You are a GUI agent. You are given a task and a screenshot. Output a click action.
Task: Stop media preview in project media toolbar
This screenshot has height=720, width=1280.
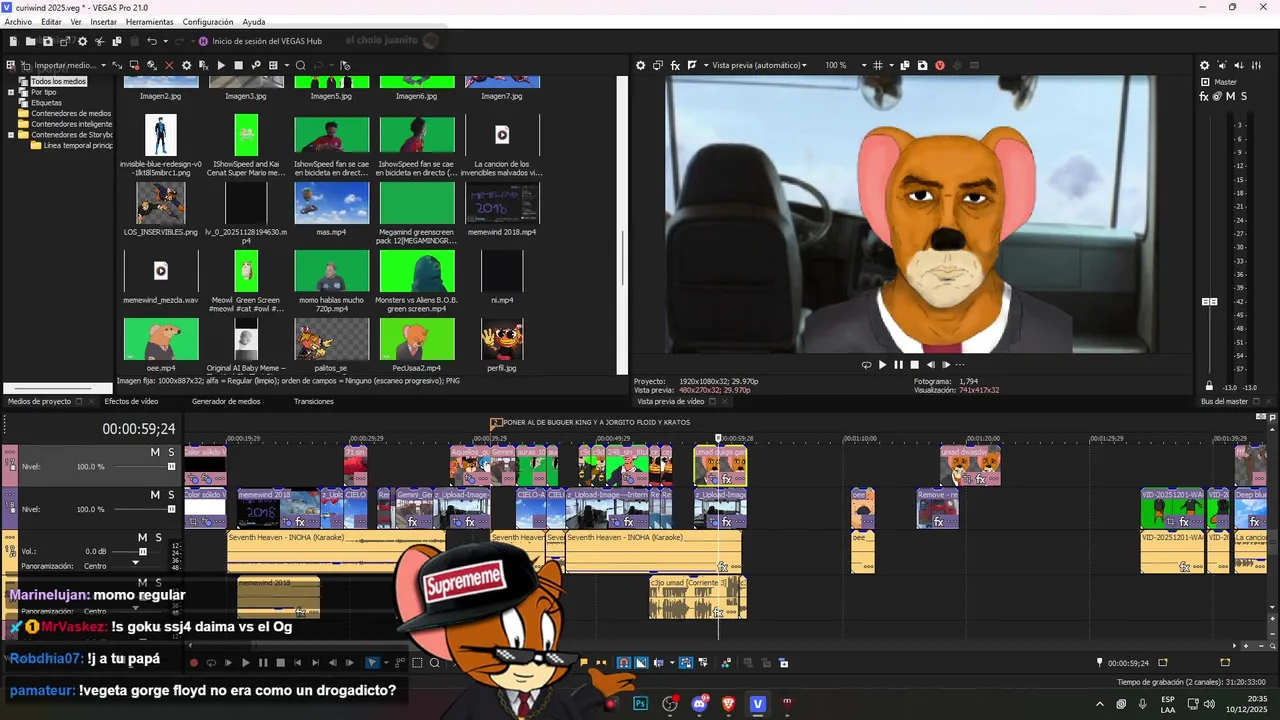tap(238, 65)
